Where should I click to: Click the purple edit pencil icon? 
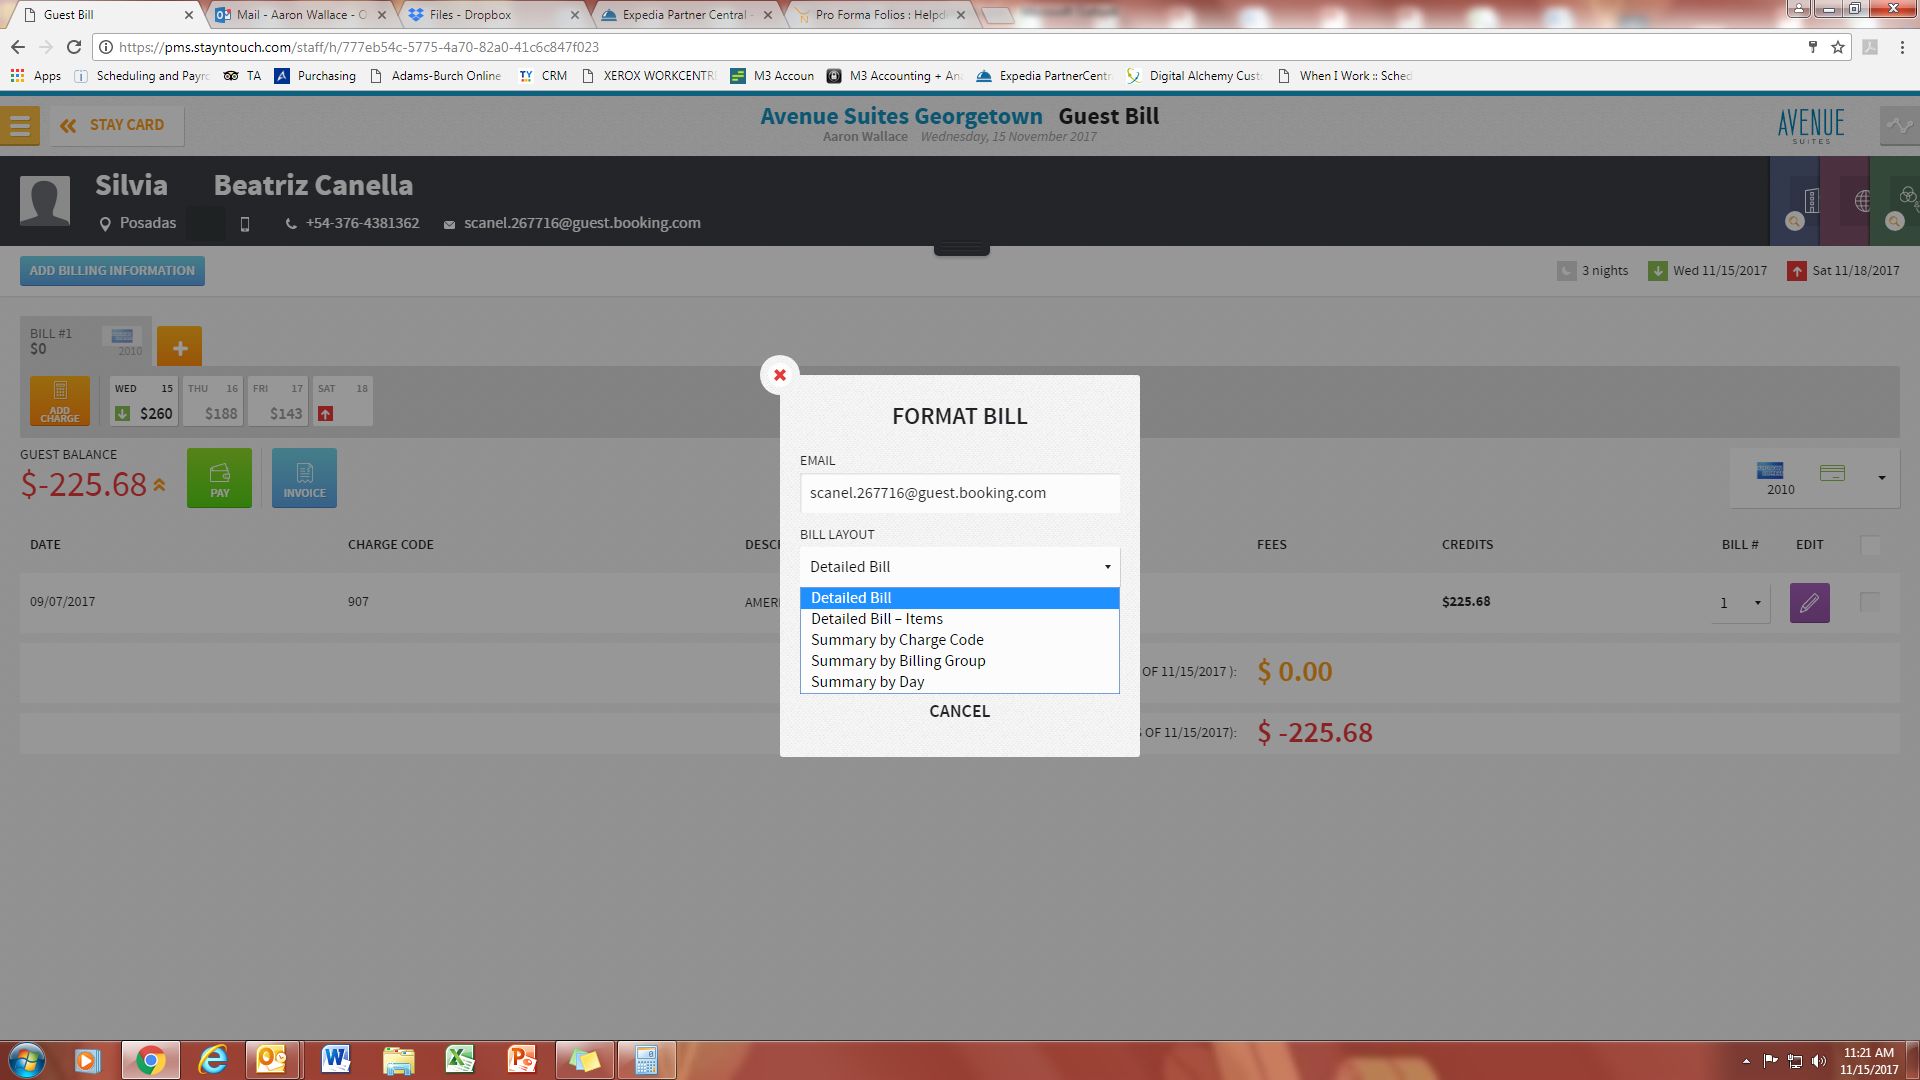click(1809, 603)
